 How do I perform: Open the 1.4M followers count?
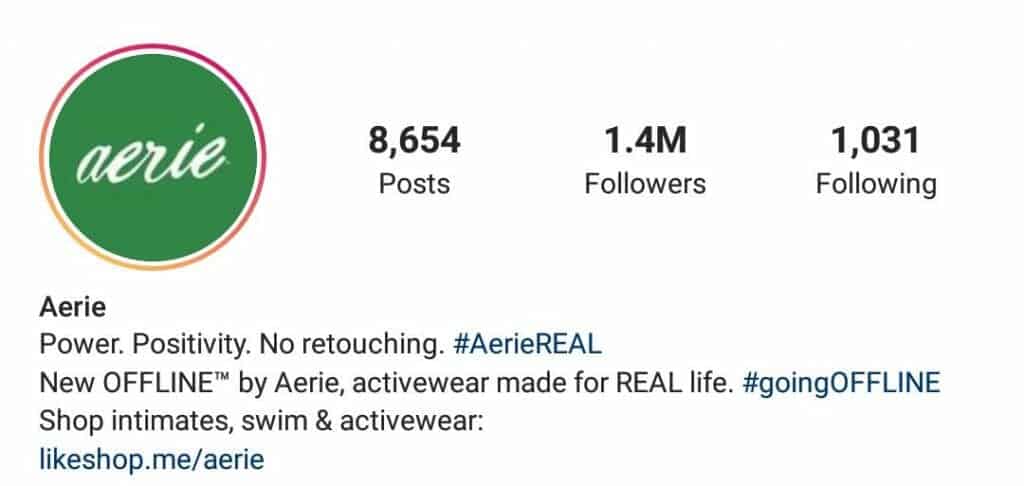[x=645, y=140]
